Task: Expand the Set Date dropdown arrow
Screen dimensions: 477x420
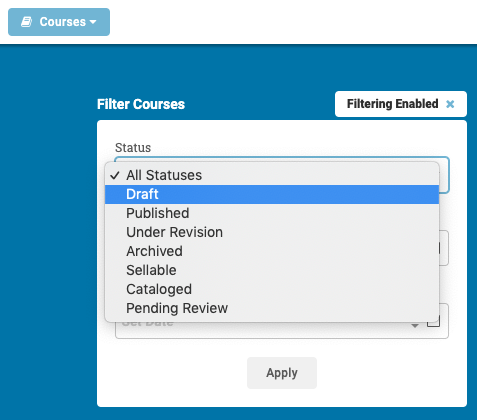Action: tap(415, 325)
